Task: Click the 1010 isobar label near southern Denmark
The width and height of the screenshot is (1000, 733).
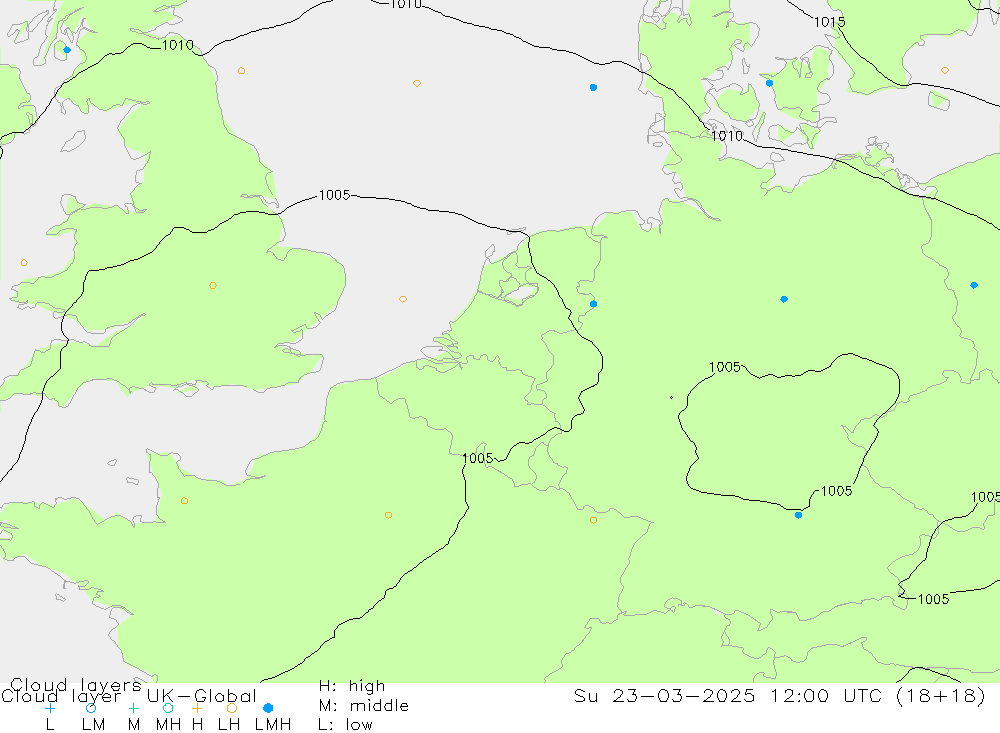Action: [x=727, y=136]
